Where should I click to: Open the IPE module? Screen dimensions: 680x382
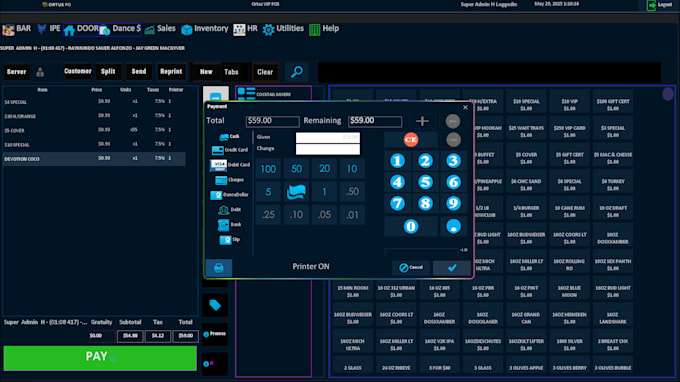tap(49, 29)
